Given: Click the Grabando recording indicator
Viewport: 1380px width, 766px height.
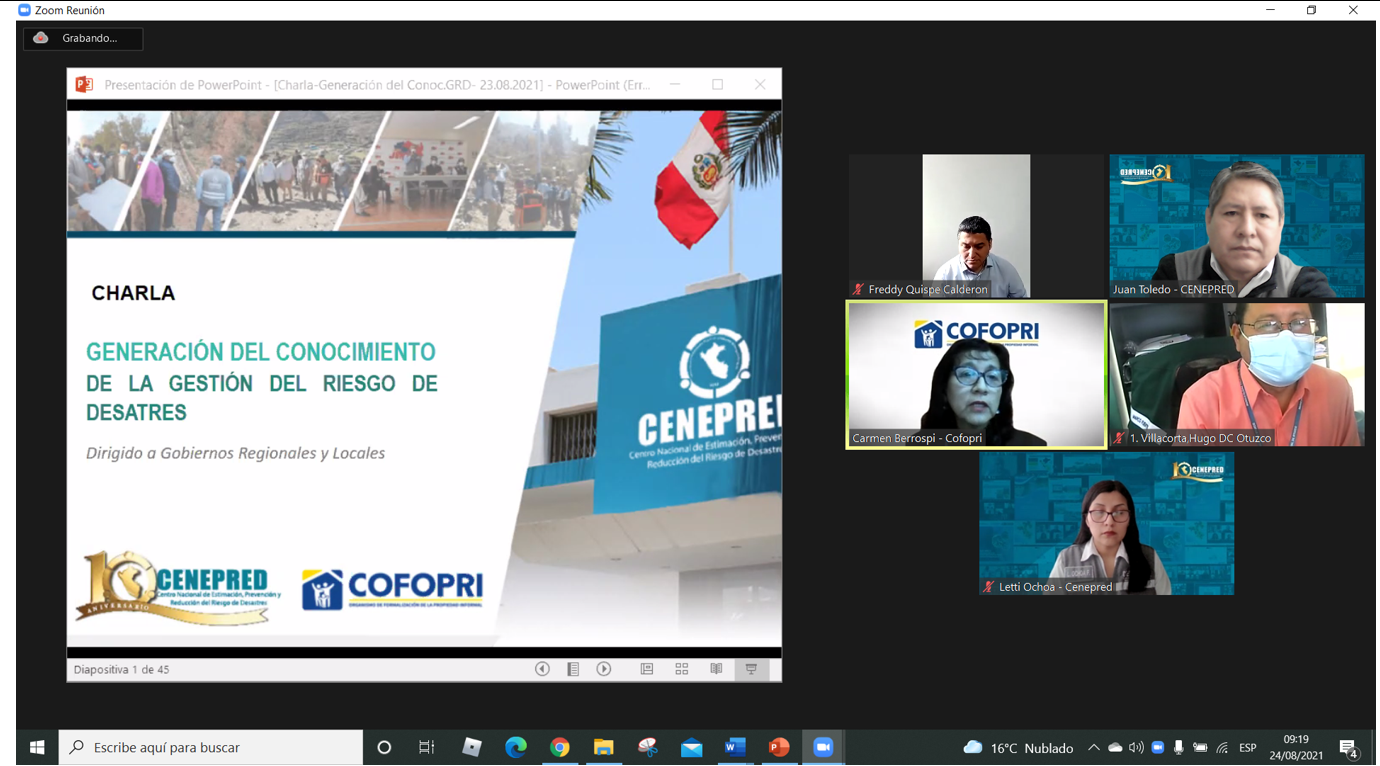Looking at the screenshot, I should 83,38.
